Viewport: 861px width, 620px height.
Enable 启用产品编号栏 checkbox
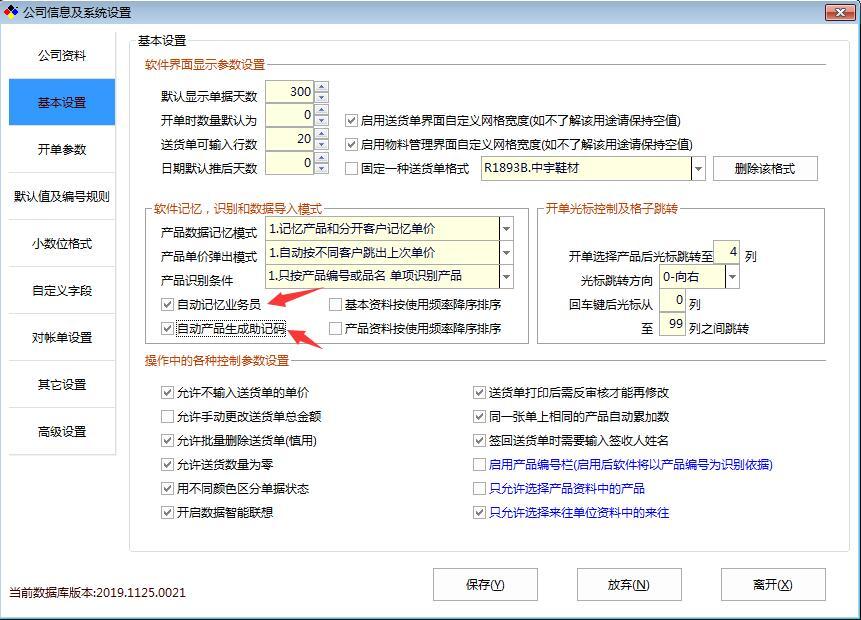click(x=479, y=465)
